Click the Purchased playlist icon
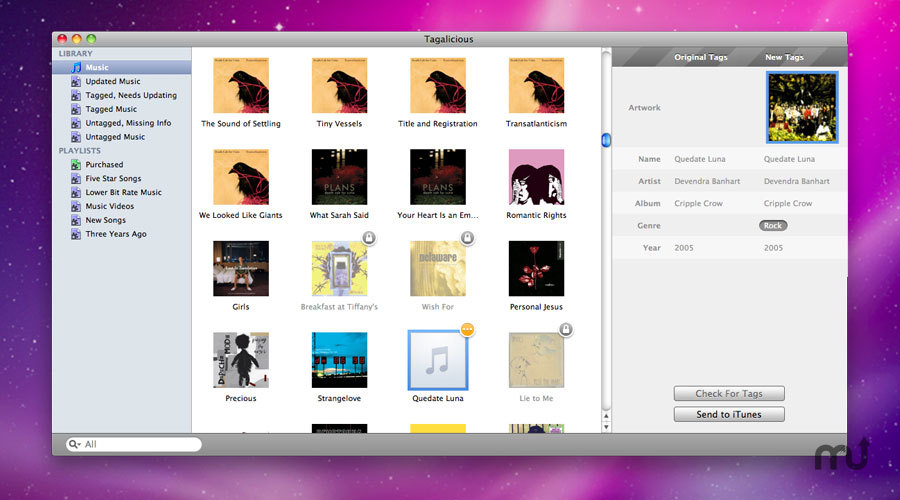 76,165
